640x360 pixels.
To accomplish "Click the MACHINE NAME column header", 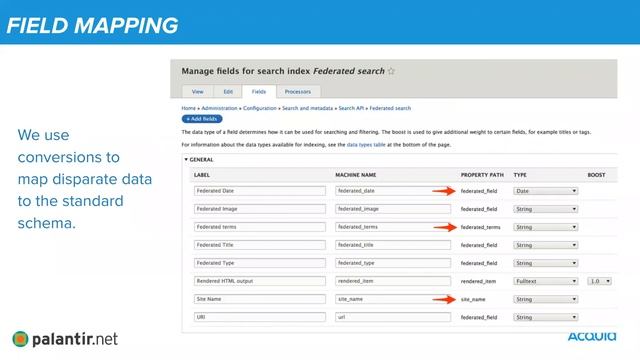I will pyautogui.click(x=356, y=175).
